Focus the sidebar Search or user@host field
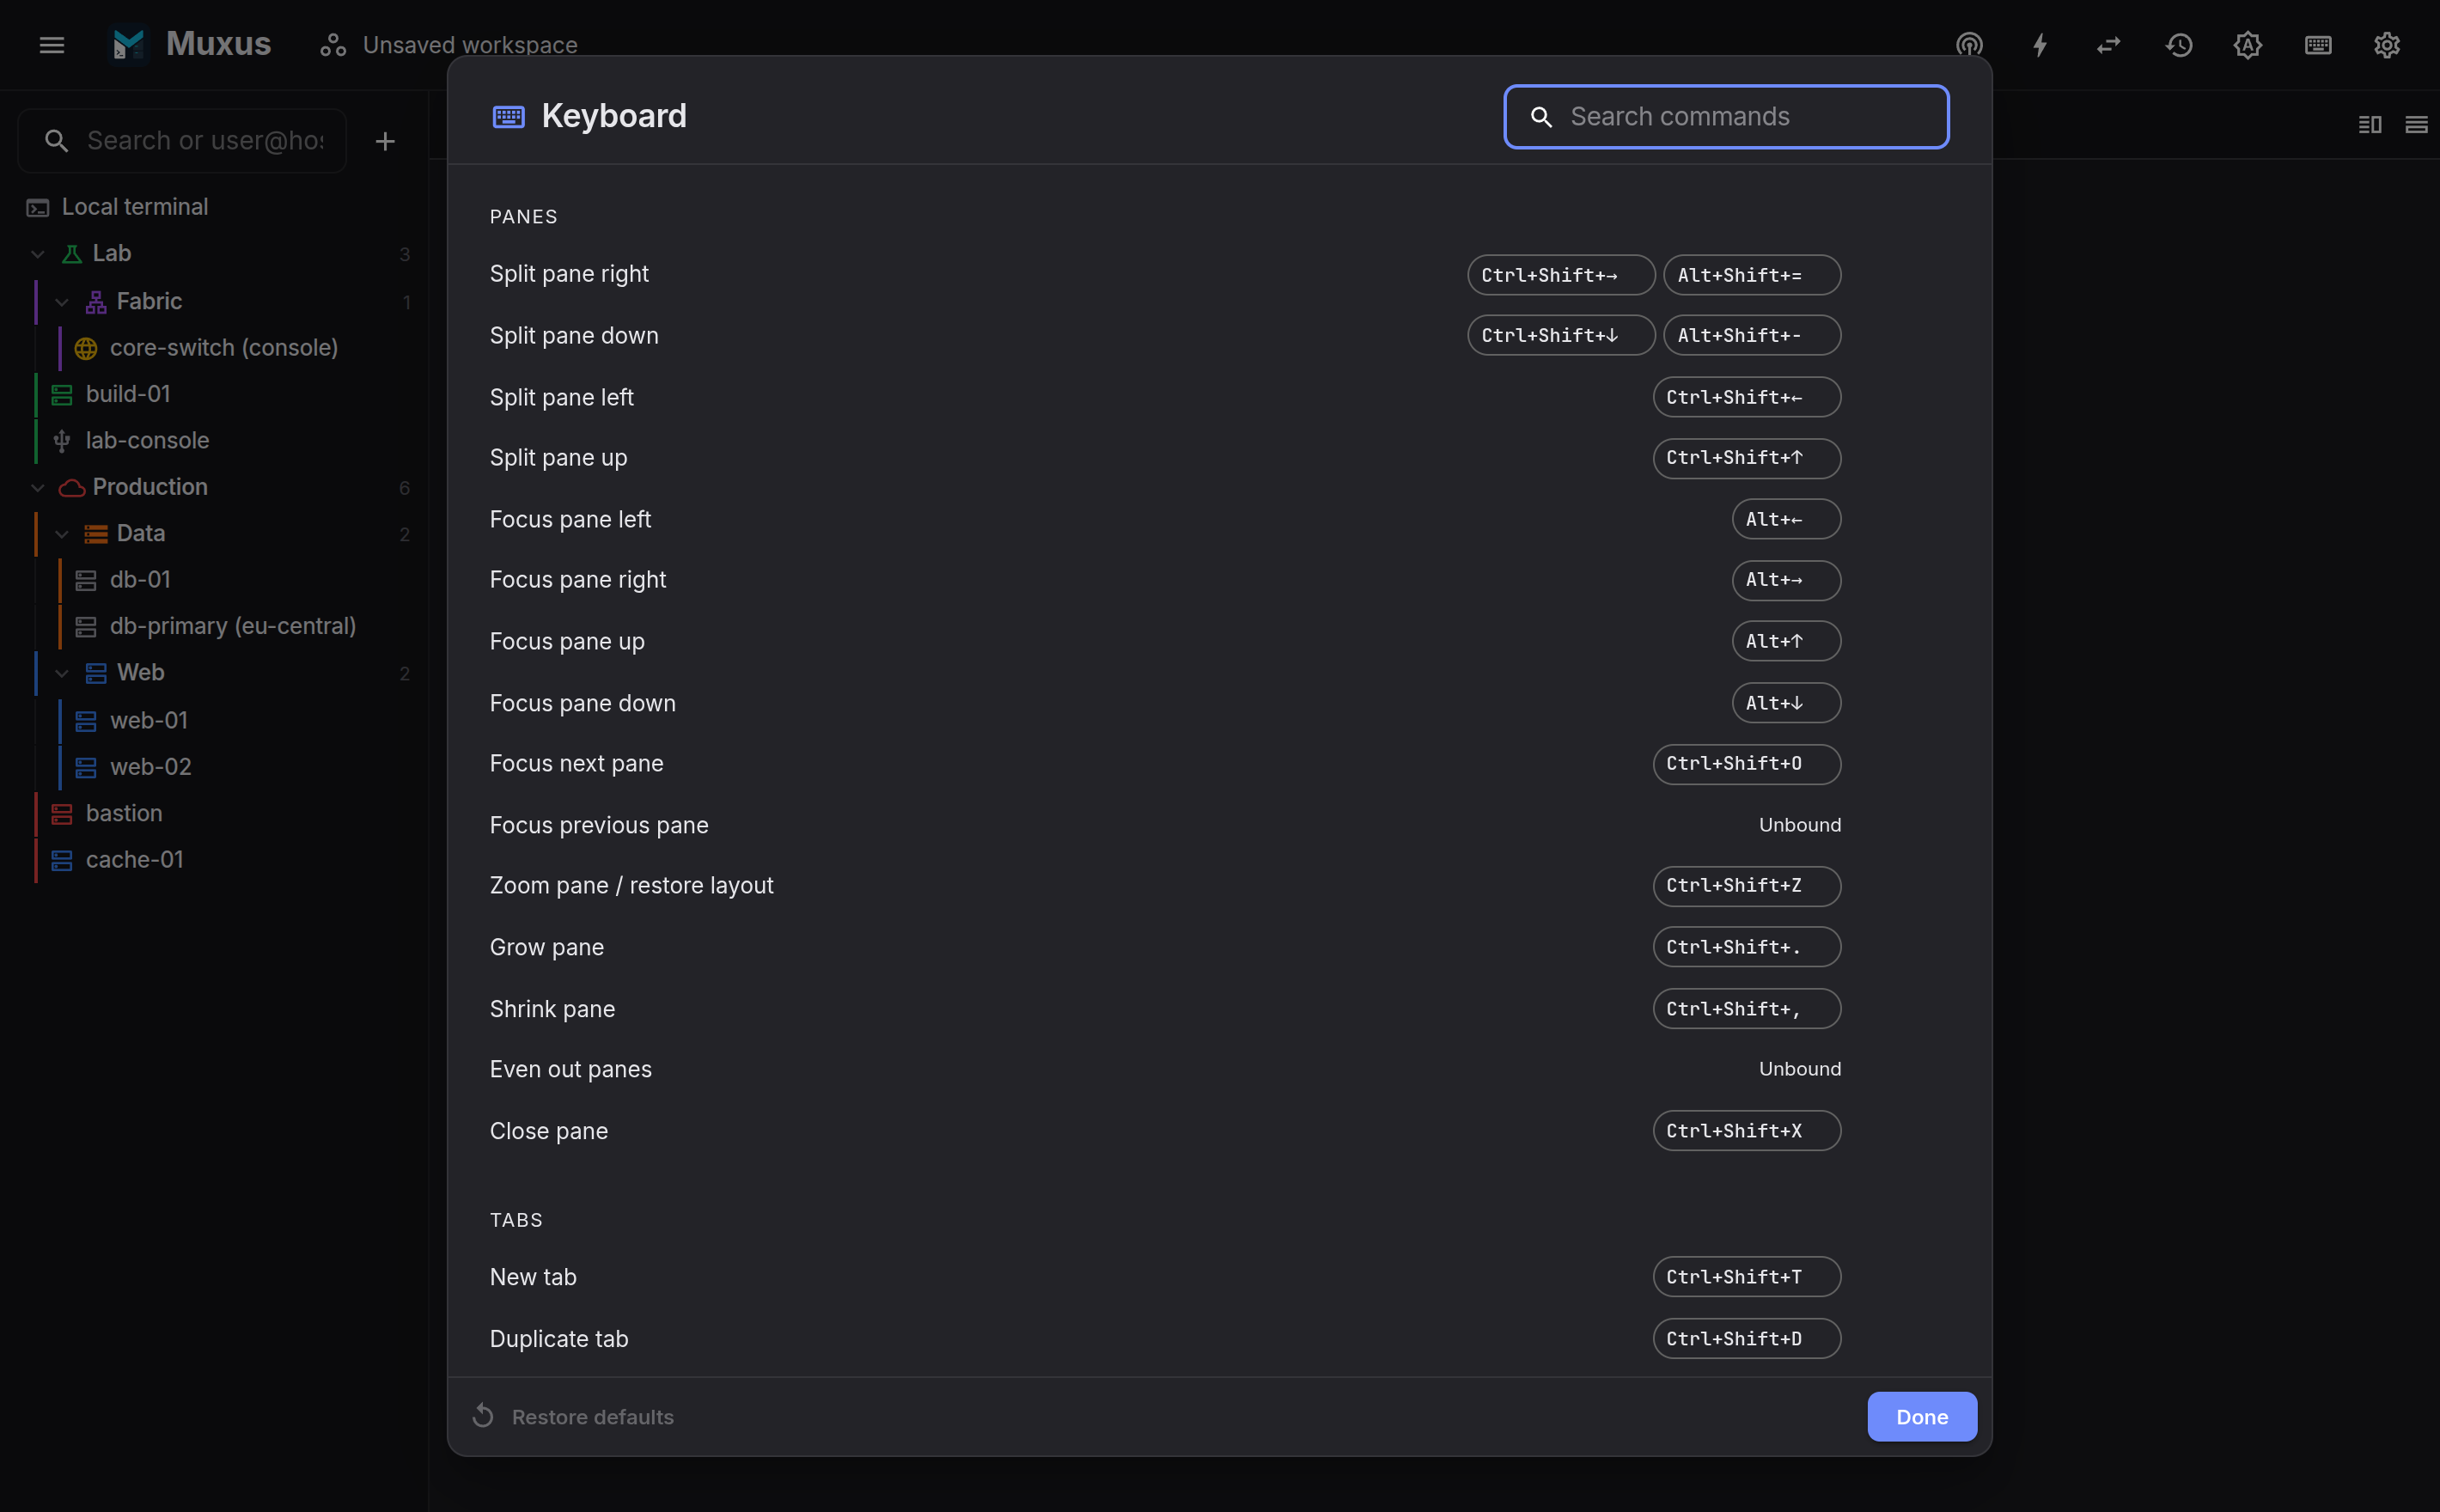 (182, 141)
